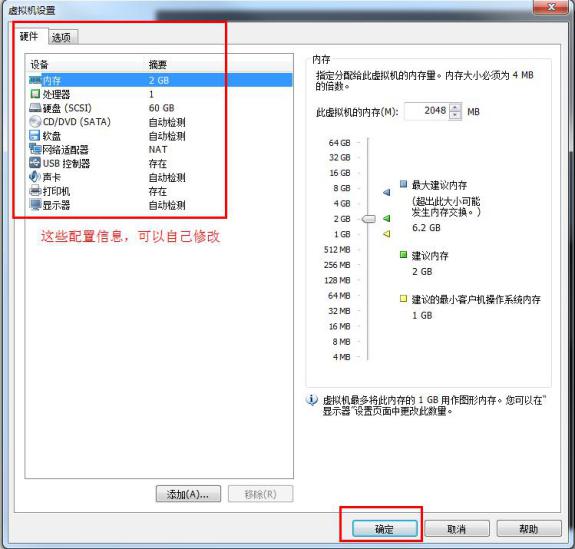Click the 6.2 GB maximum recommended value
The width and height of the screenshot is (575, 549).
pyautogui.click(x=426, y=228)
